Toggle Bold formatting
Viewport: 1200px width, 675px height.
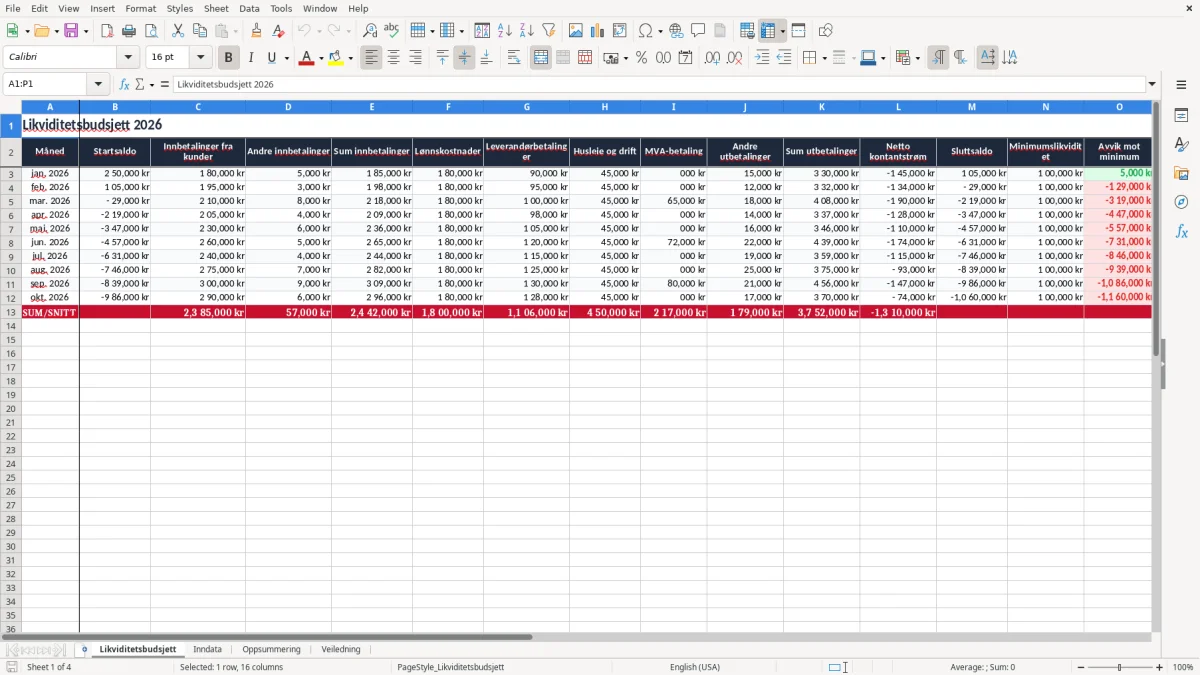pyautogui.click(x=228, y=58)
